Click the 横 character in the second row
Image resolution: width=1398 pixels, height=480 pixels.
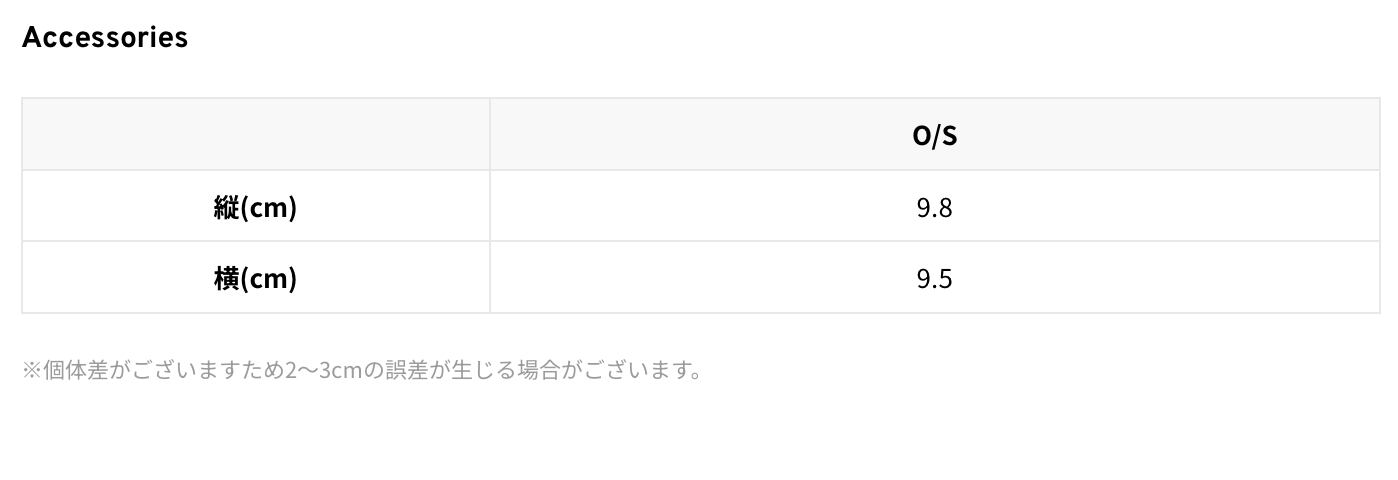pos(225,278)
